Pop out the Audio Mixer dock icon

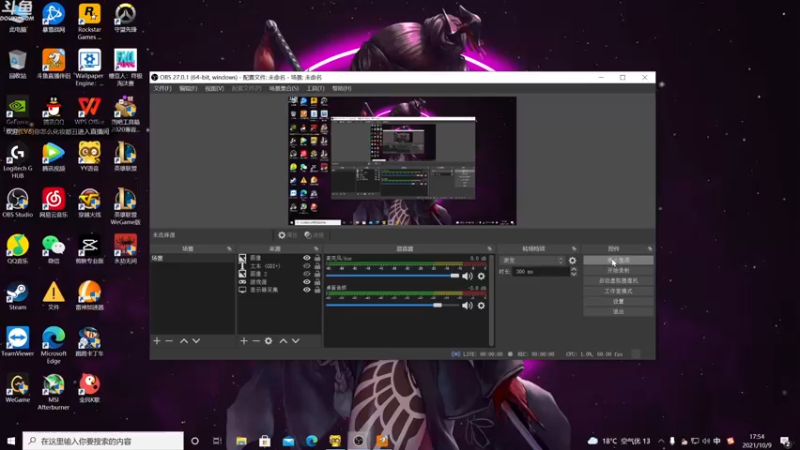tap(489, 248)
